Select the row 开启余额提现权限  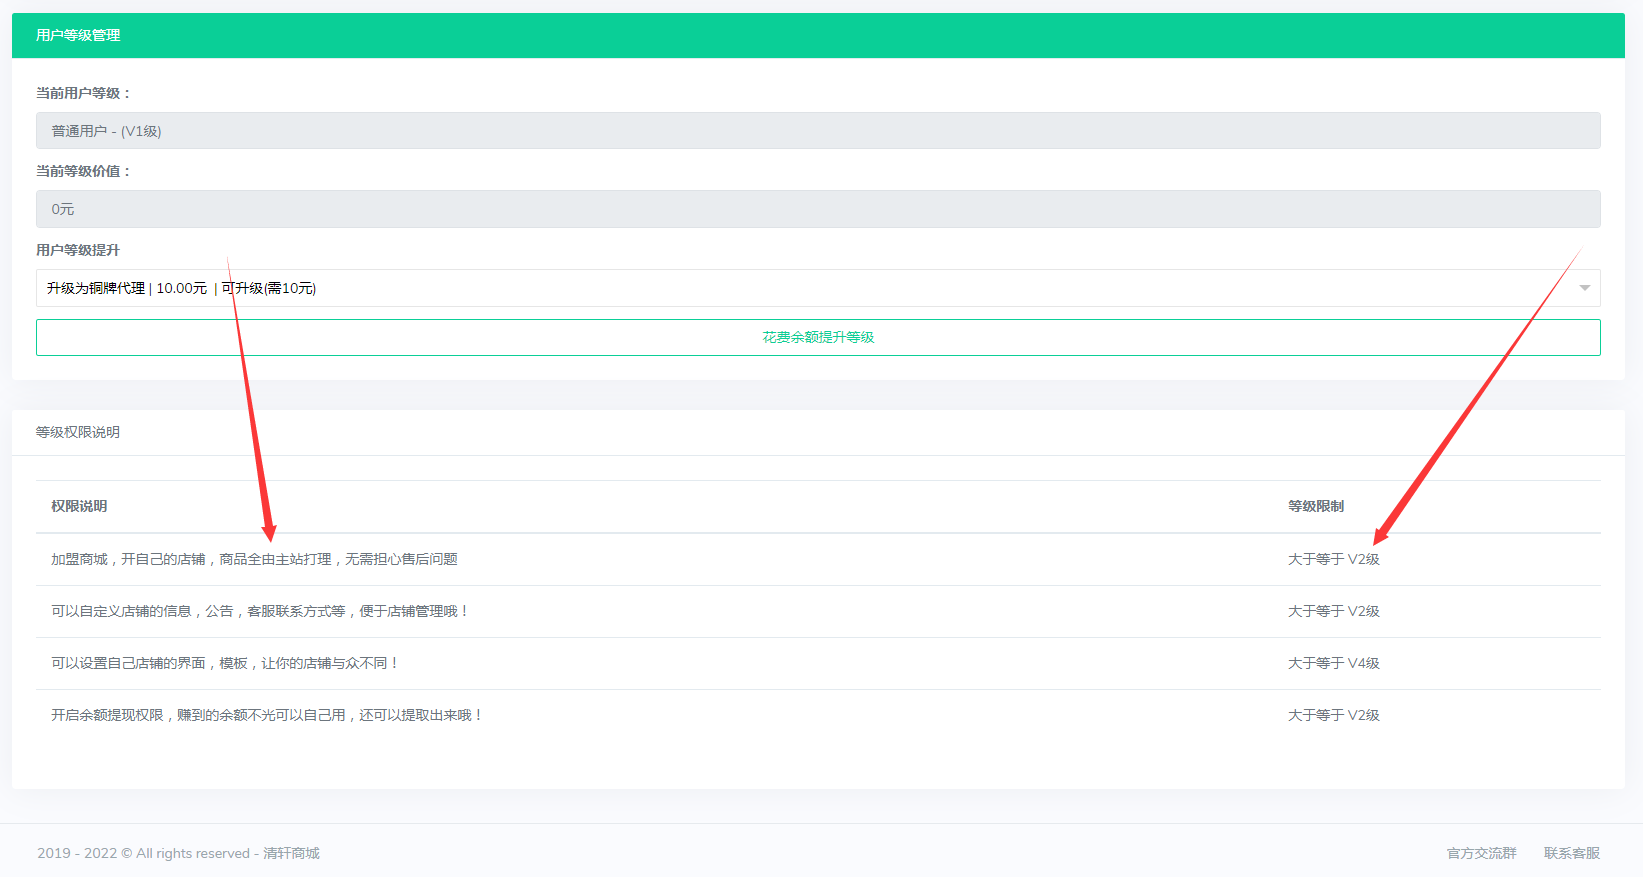coord(818,715)
